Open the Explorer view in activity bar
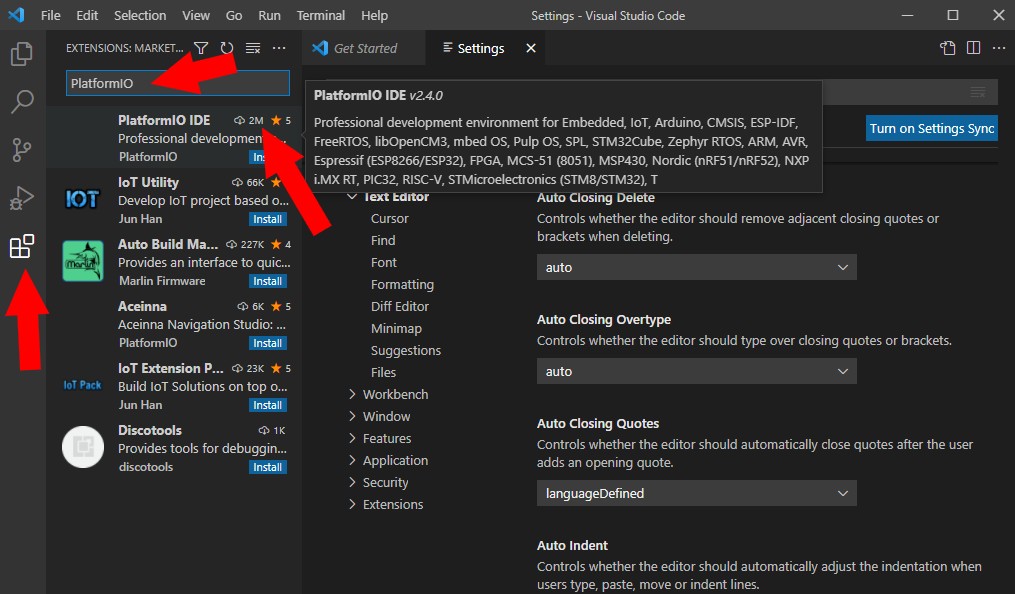The width and height of the screenshot is (1015, 594). coord(22,54)
